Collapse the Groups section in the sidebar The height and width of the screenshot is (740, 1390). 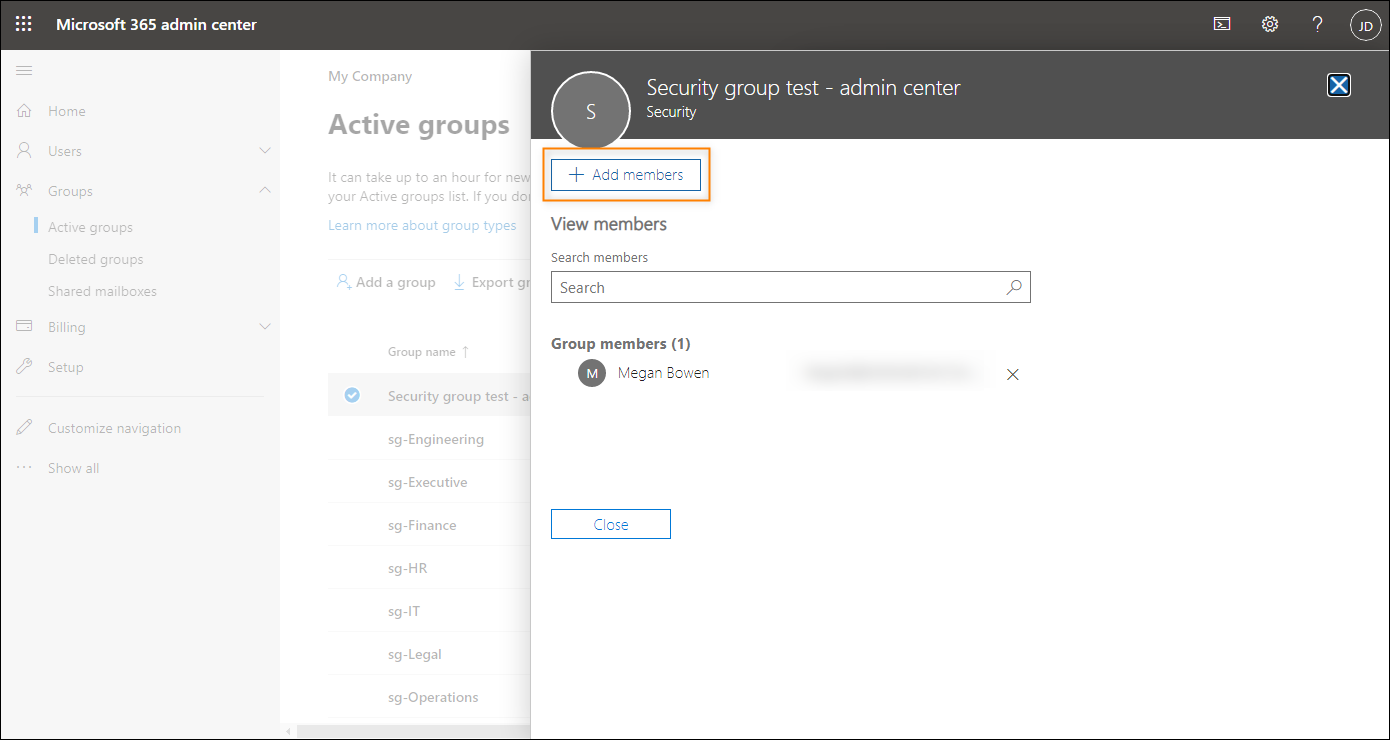point(264,190)
